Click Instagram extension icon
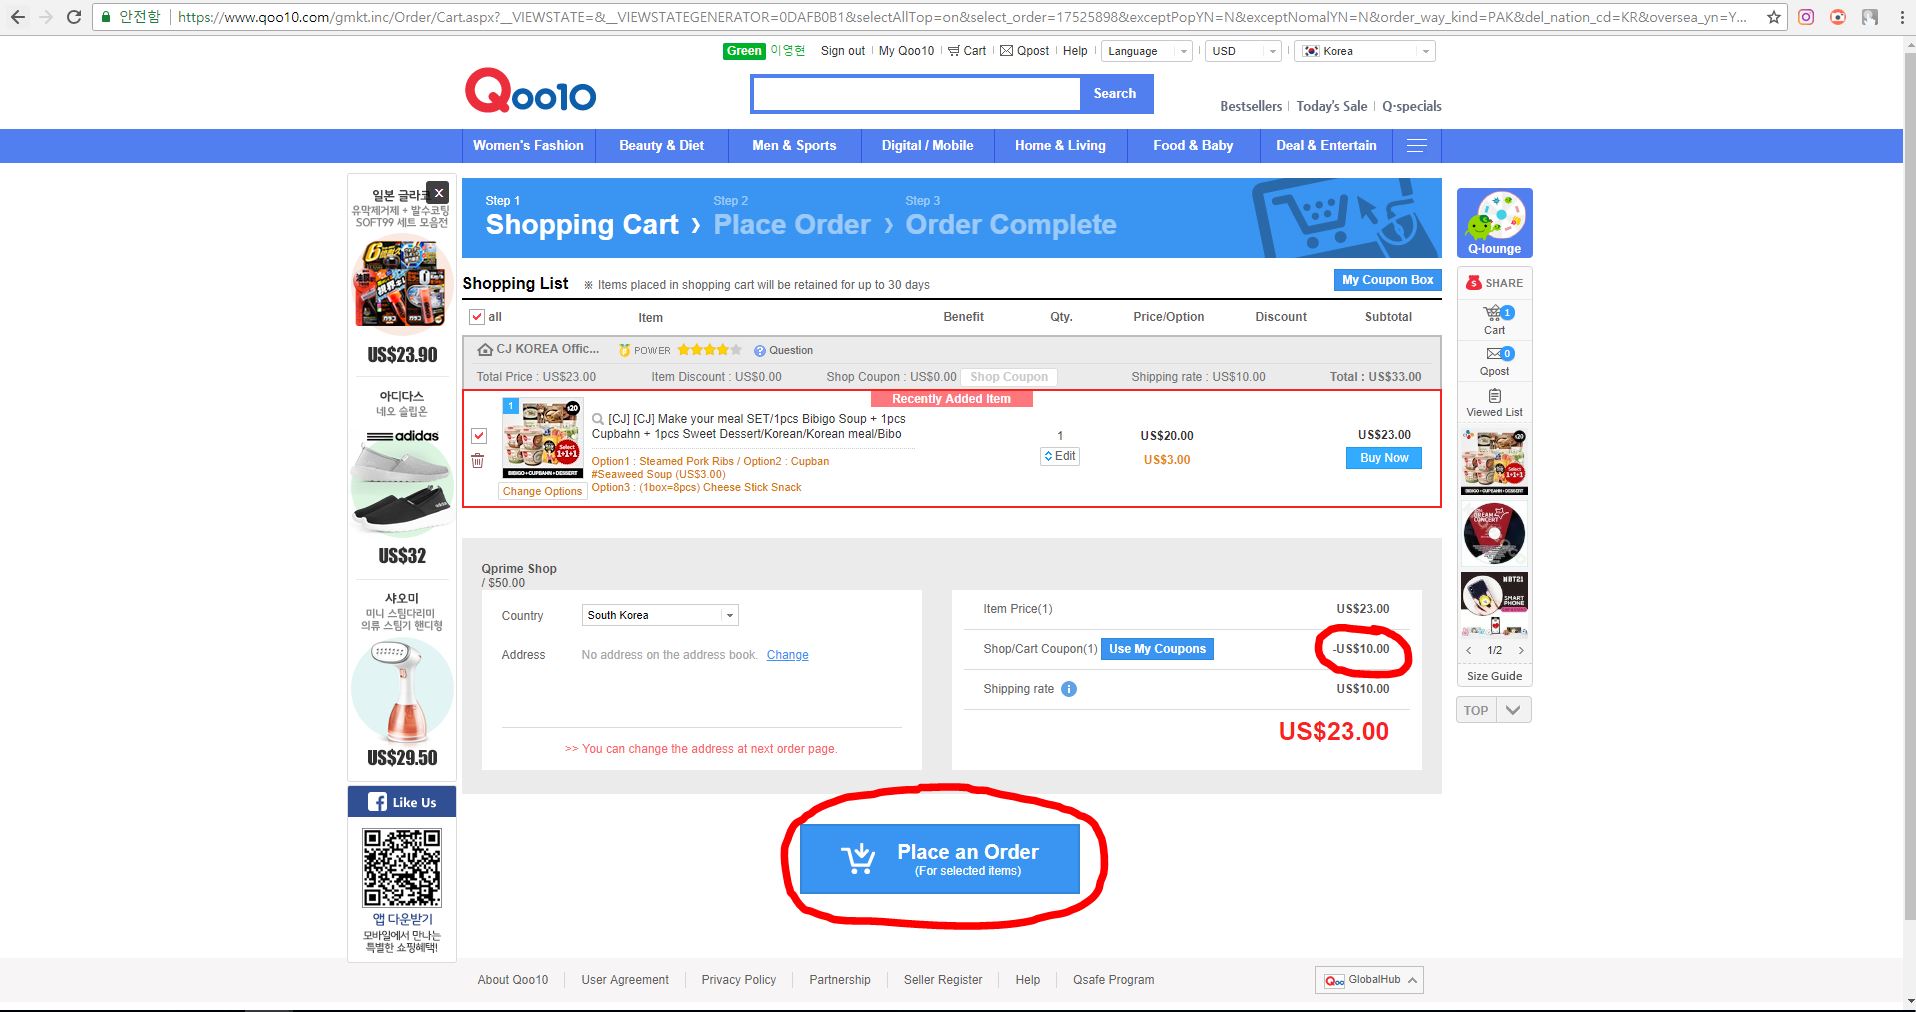This screenshot has width=1916, height=1012. pyautogui.click(x=1806, y=17)
